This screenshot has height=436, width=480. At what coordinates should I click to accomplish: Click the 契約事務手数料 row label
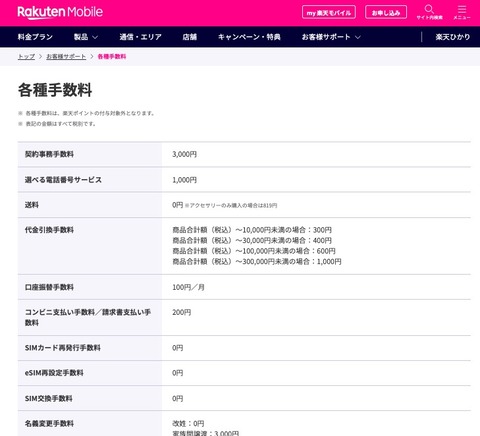pos(49,154)
